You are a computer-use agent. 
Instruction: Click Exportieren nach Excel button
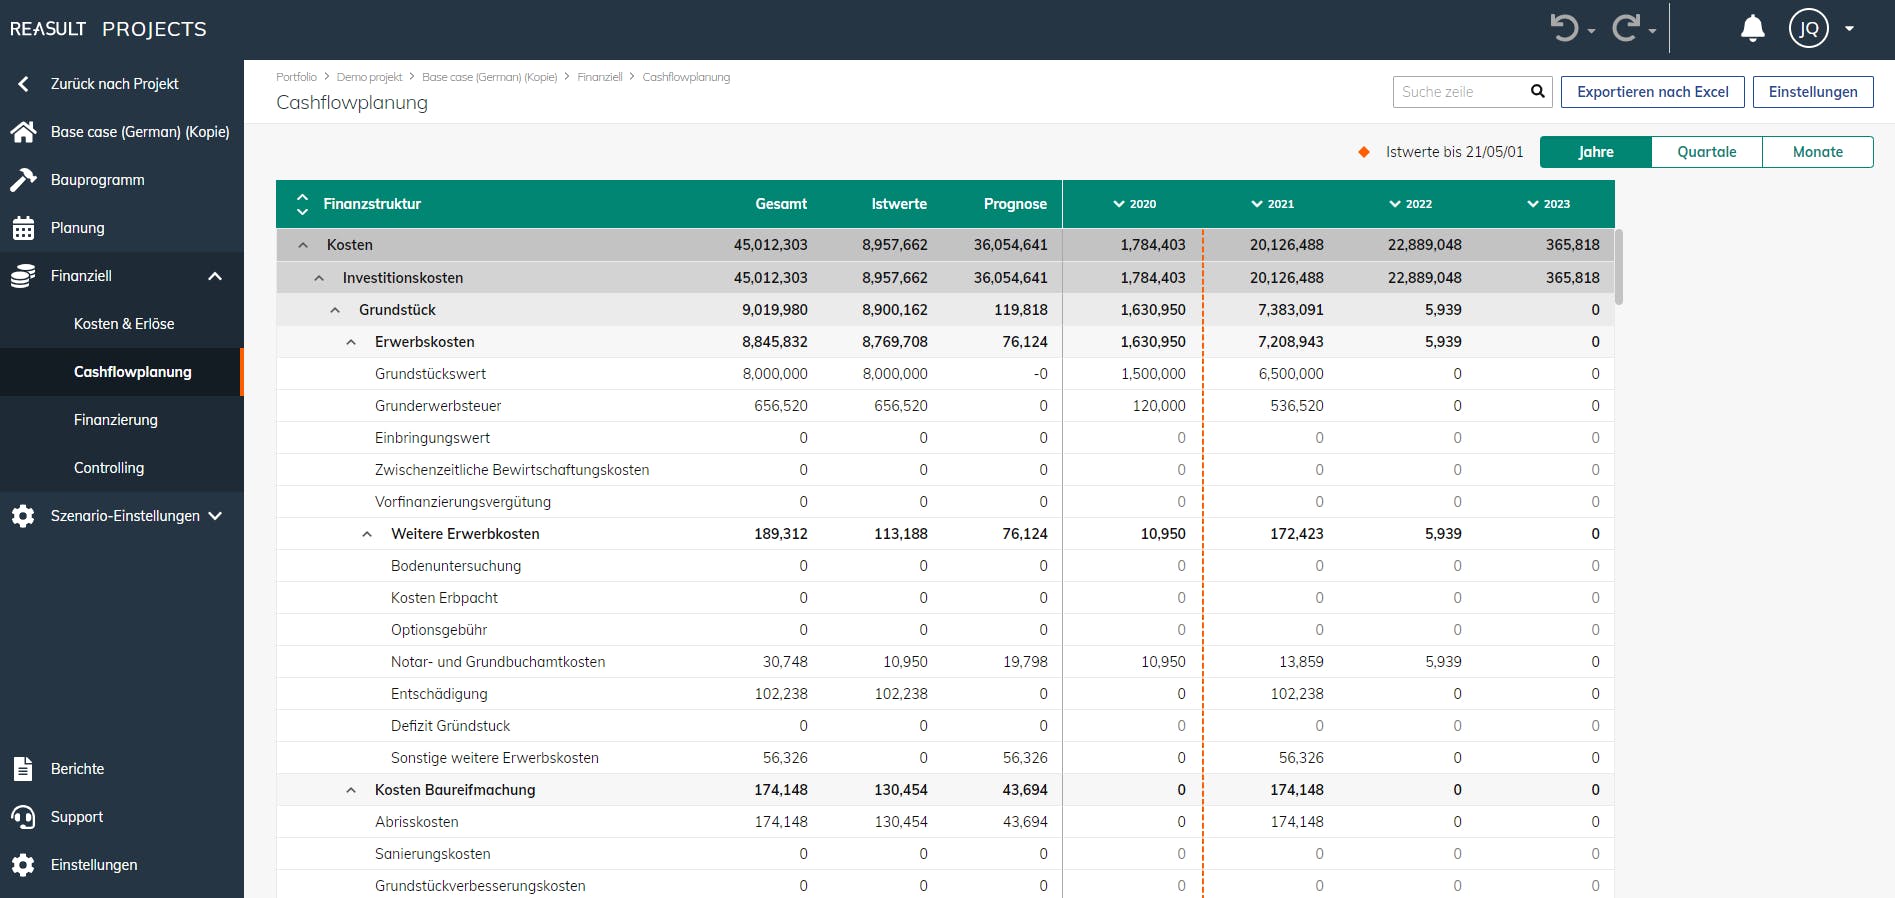pos(1652,92)
